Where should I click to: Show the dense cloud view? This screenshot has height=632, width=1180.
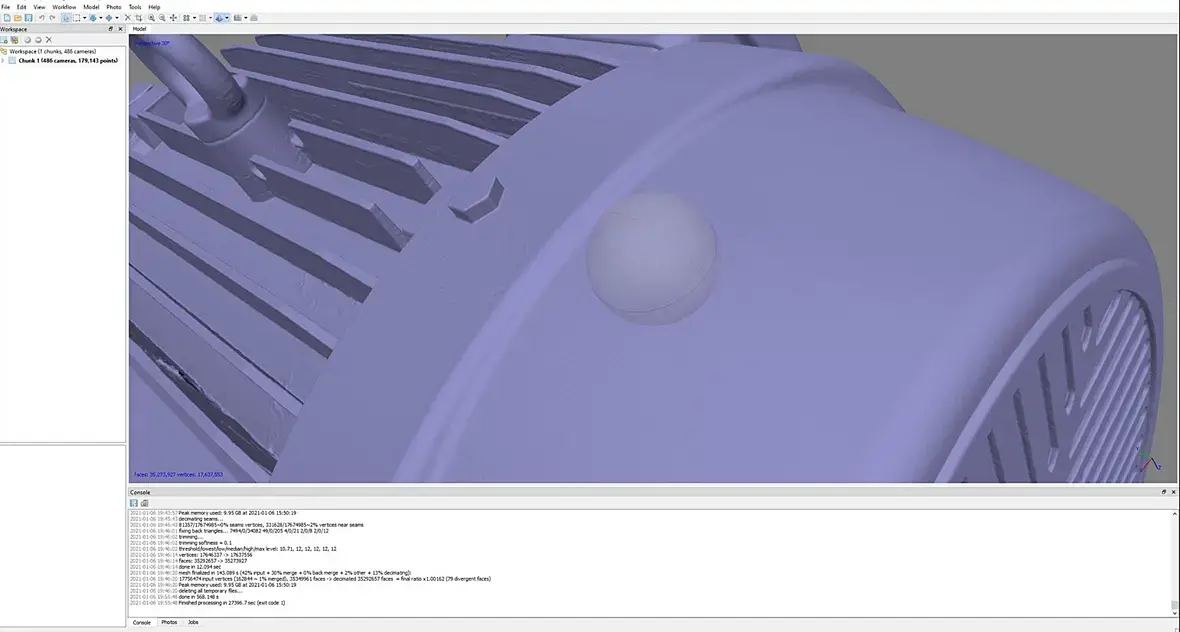click(x=202, y=18)
